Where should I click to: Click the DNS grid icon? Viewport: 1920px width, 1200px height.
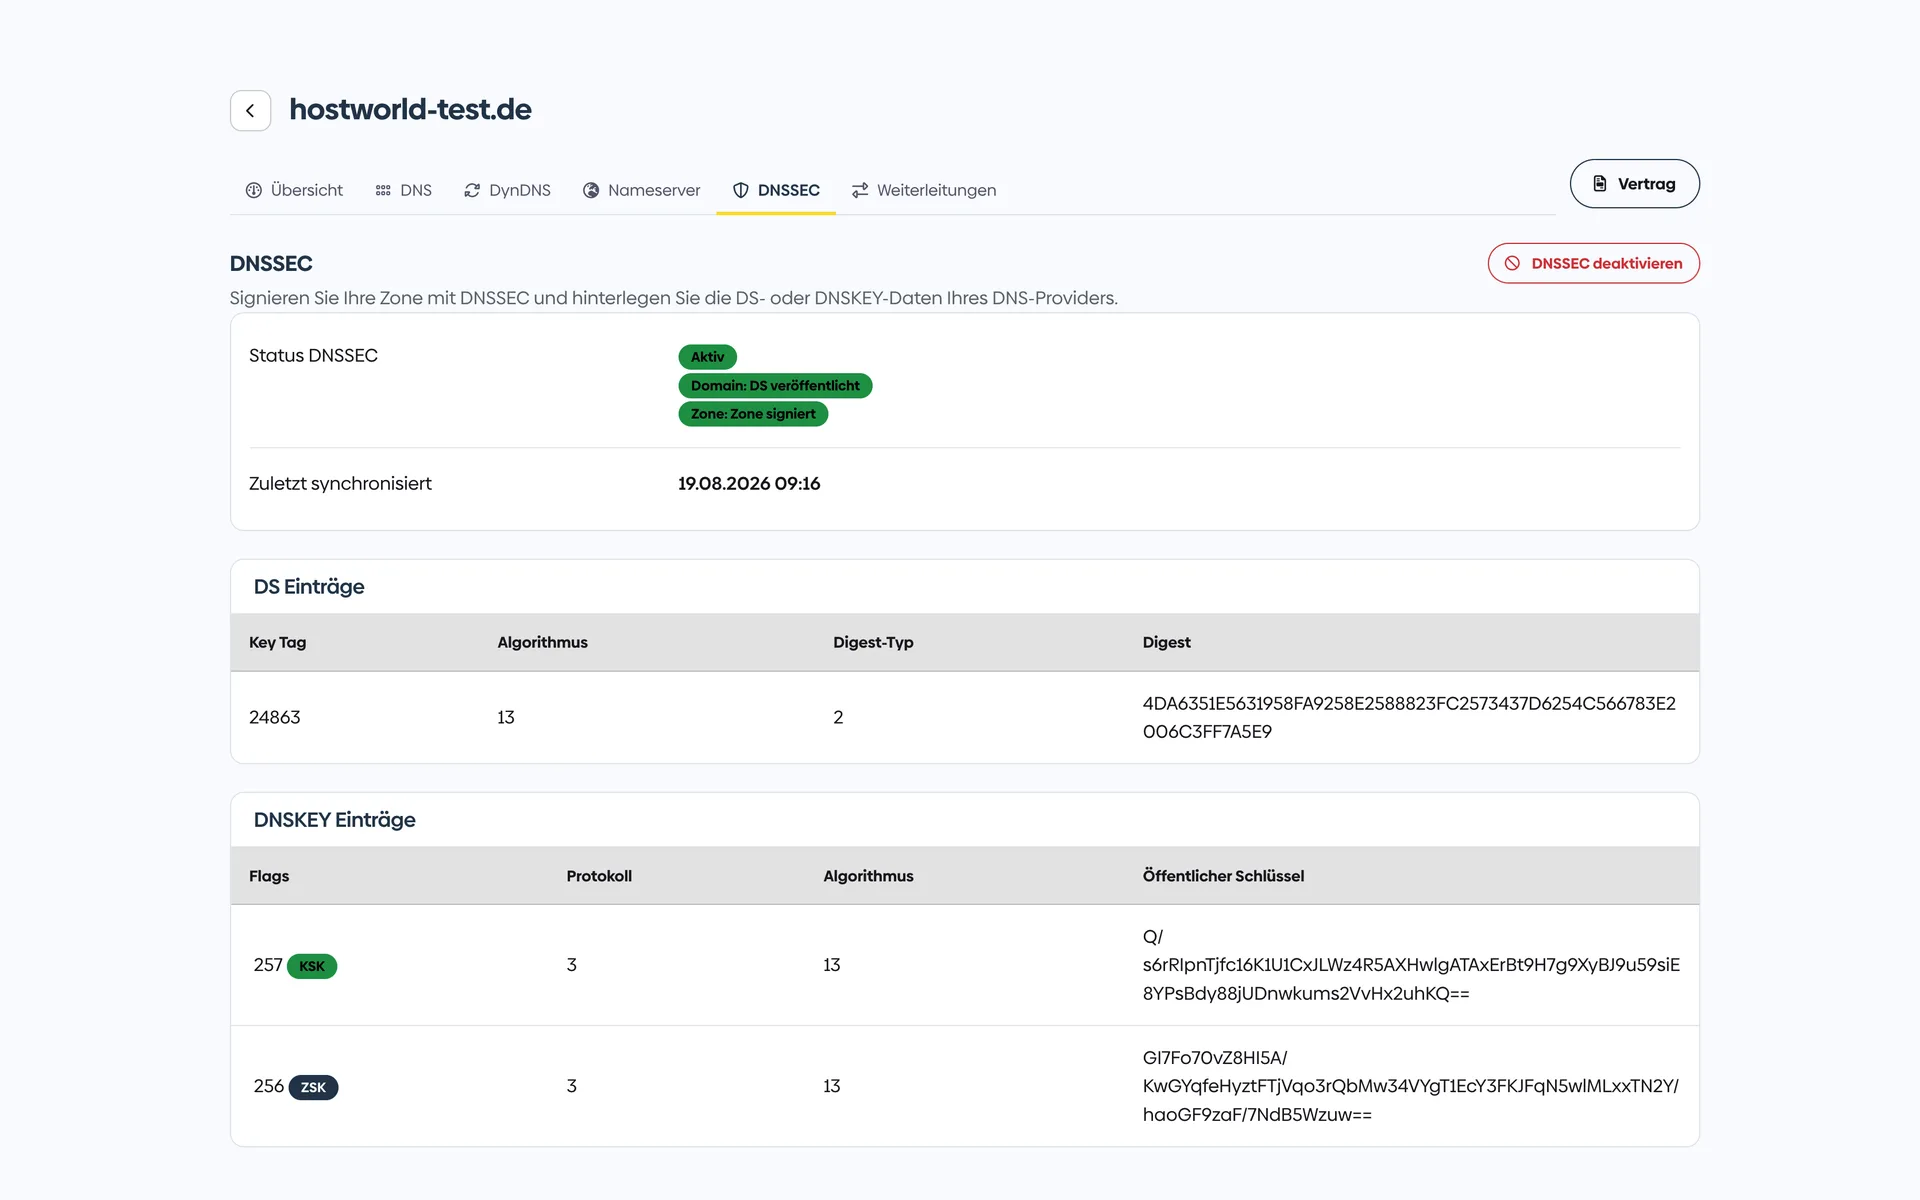point(383,190)
